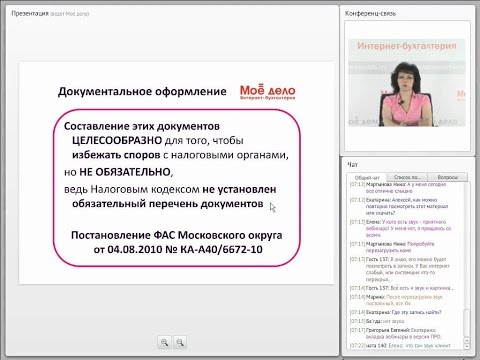This screenshot has width=480, height=360.
Task: Select Ба'гда's message нет звука
Action: point(377,321)
